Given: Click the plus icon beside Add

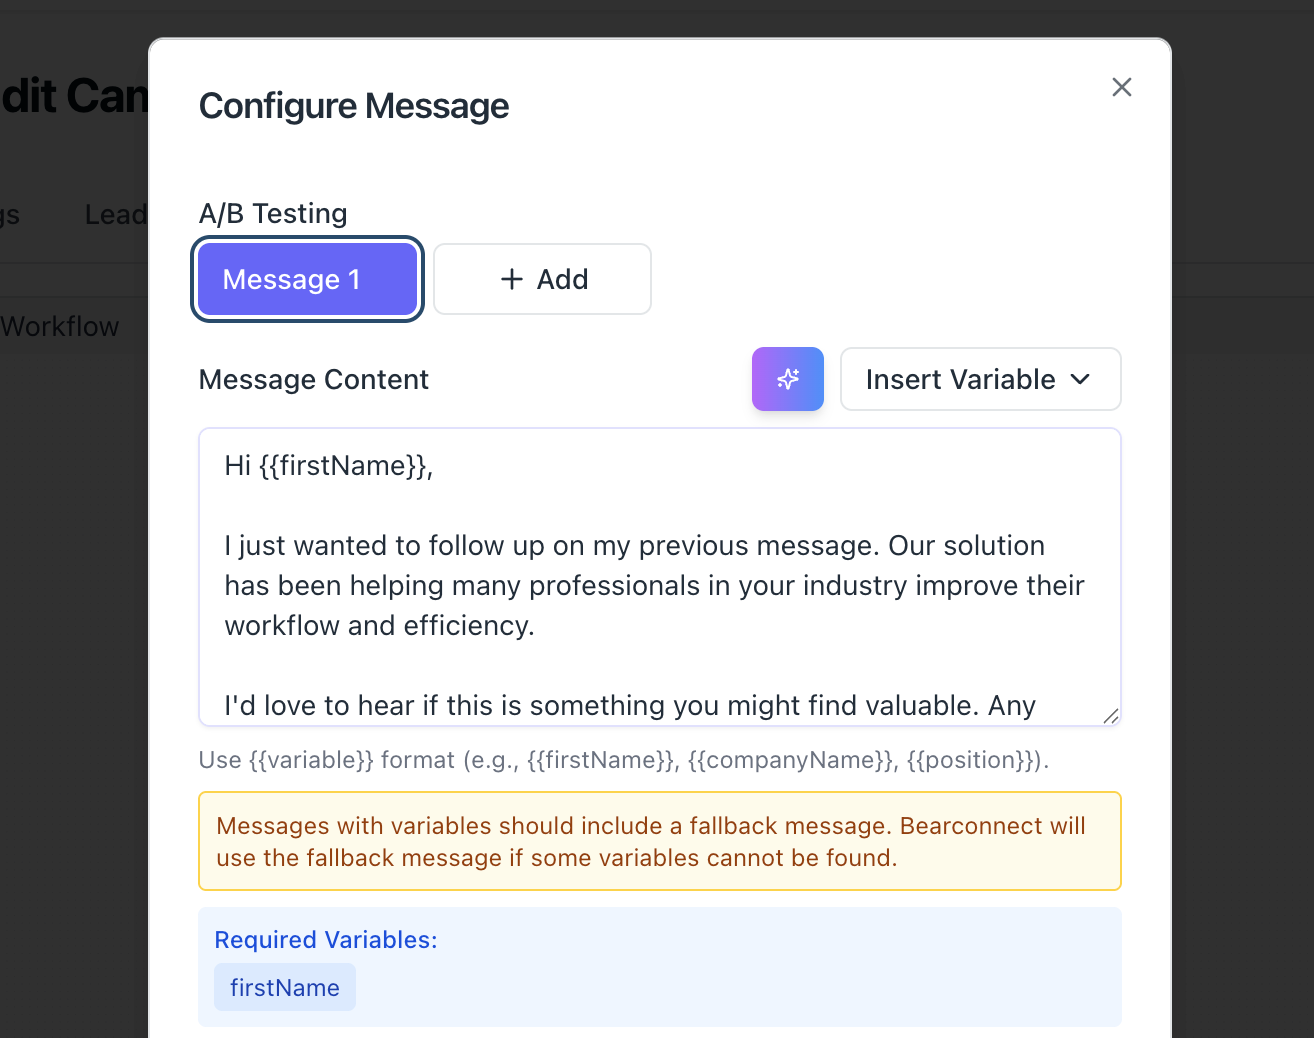Looking at the screenshot, I should [x=512, y=279].
